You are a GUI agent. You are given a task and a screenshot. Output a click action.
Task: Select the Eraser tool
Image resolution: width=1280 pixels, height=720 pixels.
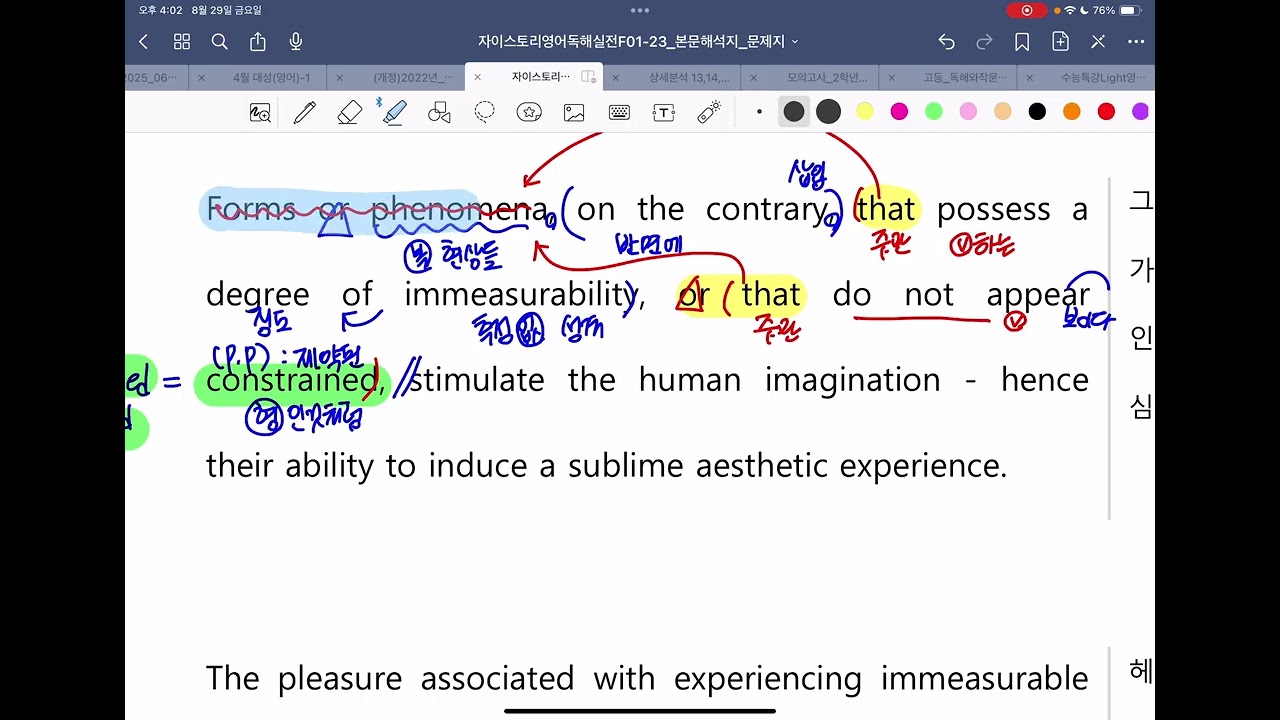[x=349, y=112]
